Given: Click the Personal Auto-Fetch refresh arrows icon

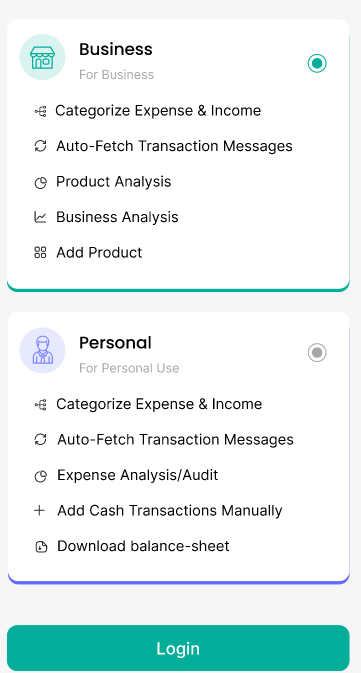Looking at the screenshot, I should tap(40, 440).
